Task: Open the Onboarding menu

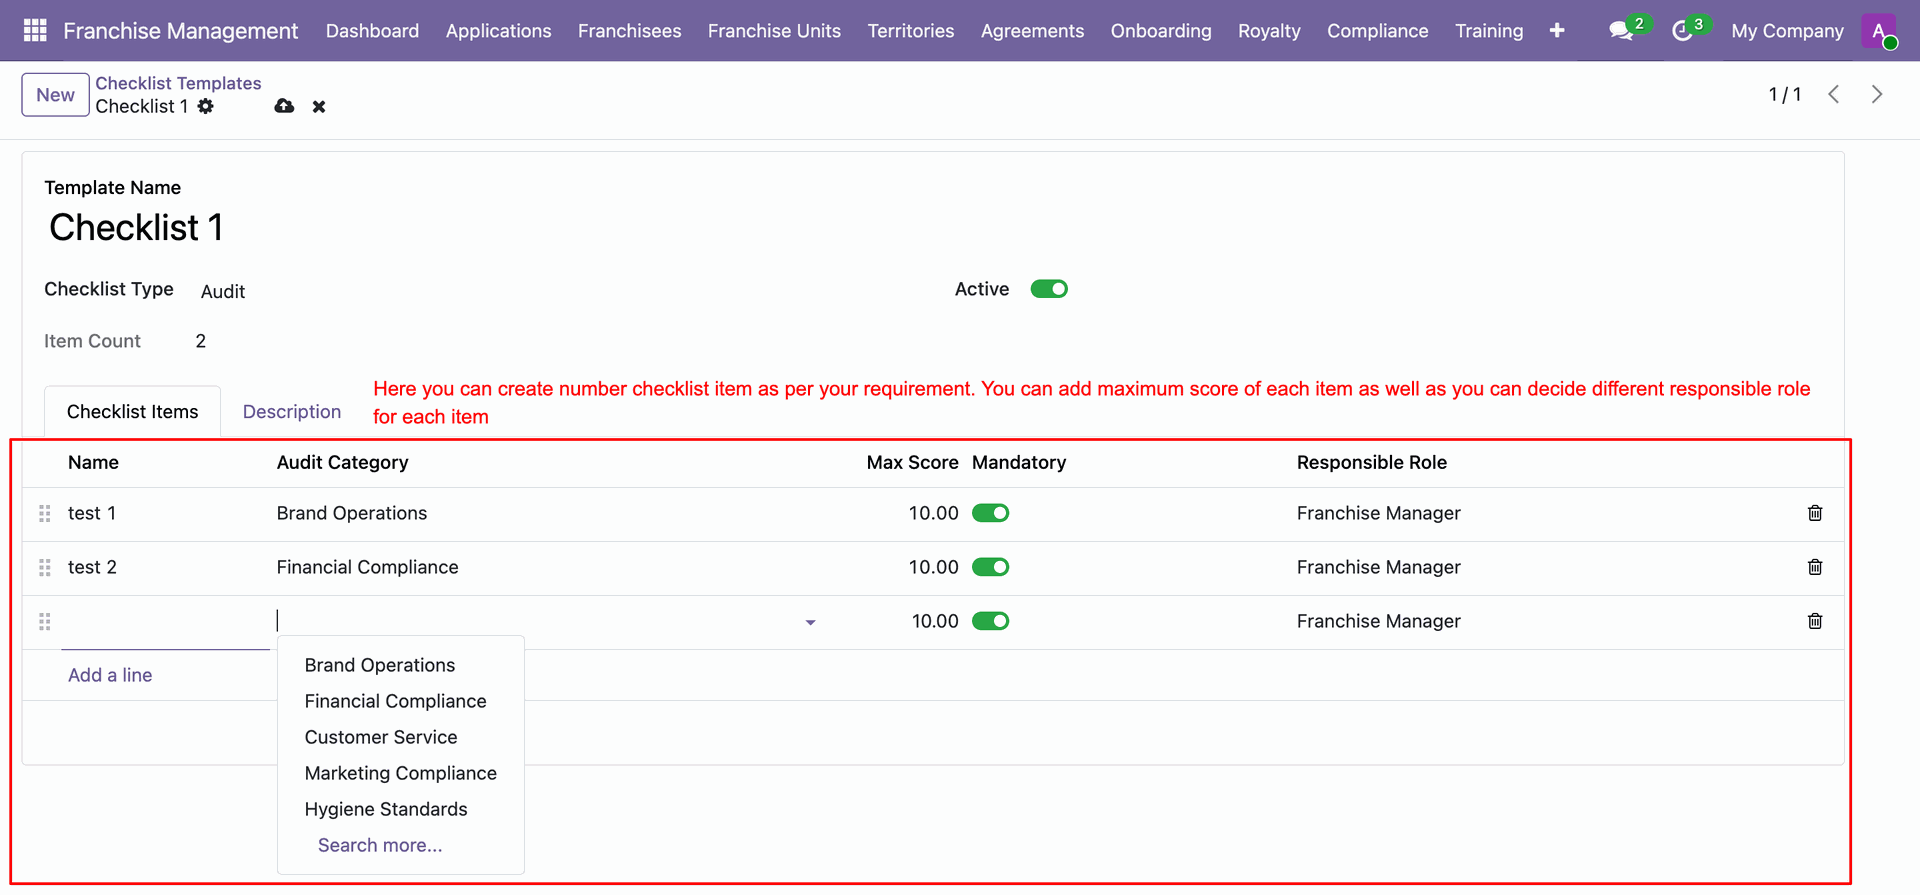Action: point(1160,31)
